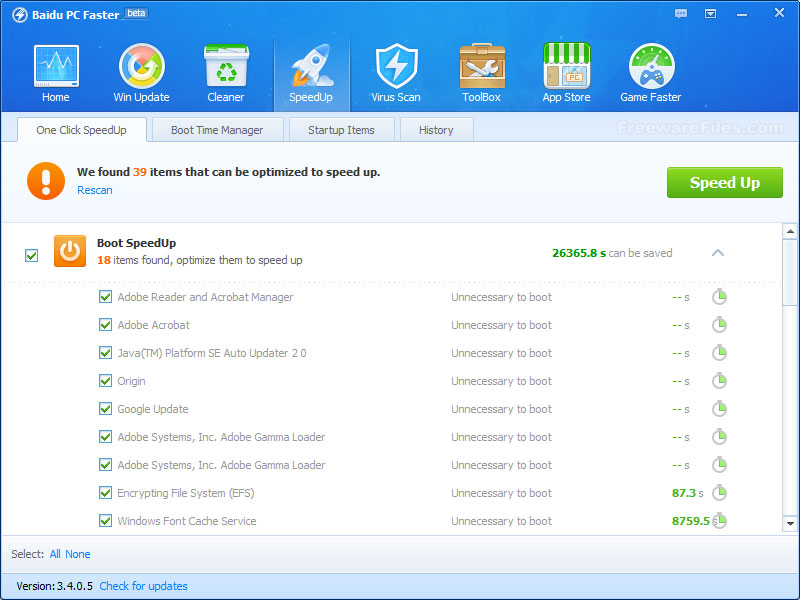The width and height of the screenshot is (800, 600).
Task: Click the Baidu PC Faster logo icon
Action: click(19, 15)
